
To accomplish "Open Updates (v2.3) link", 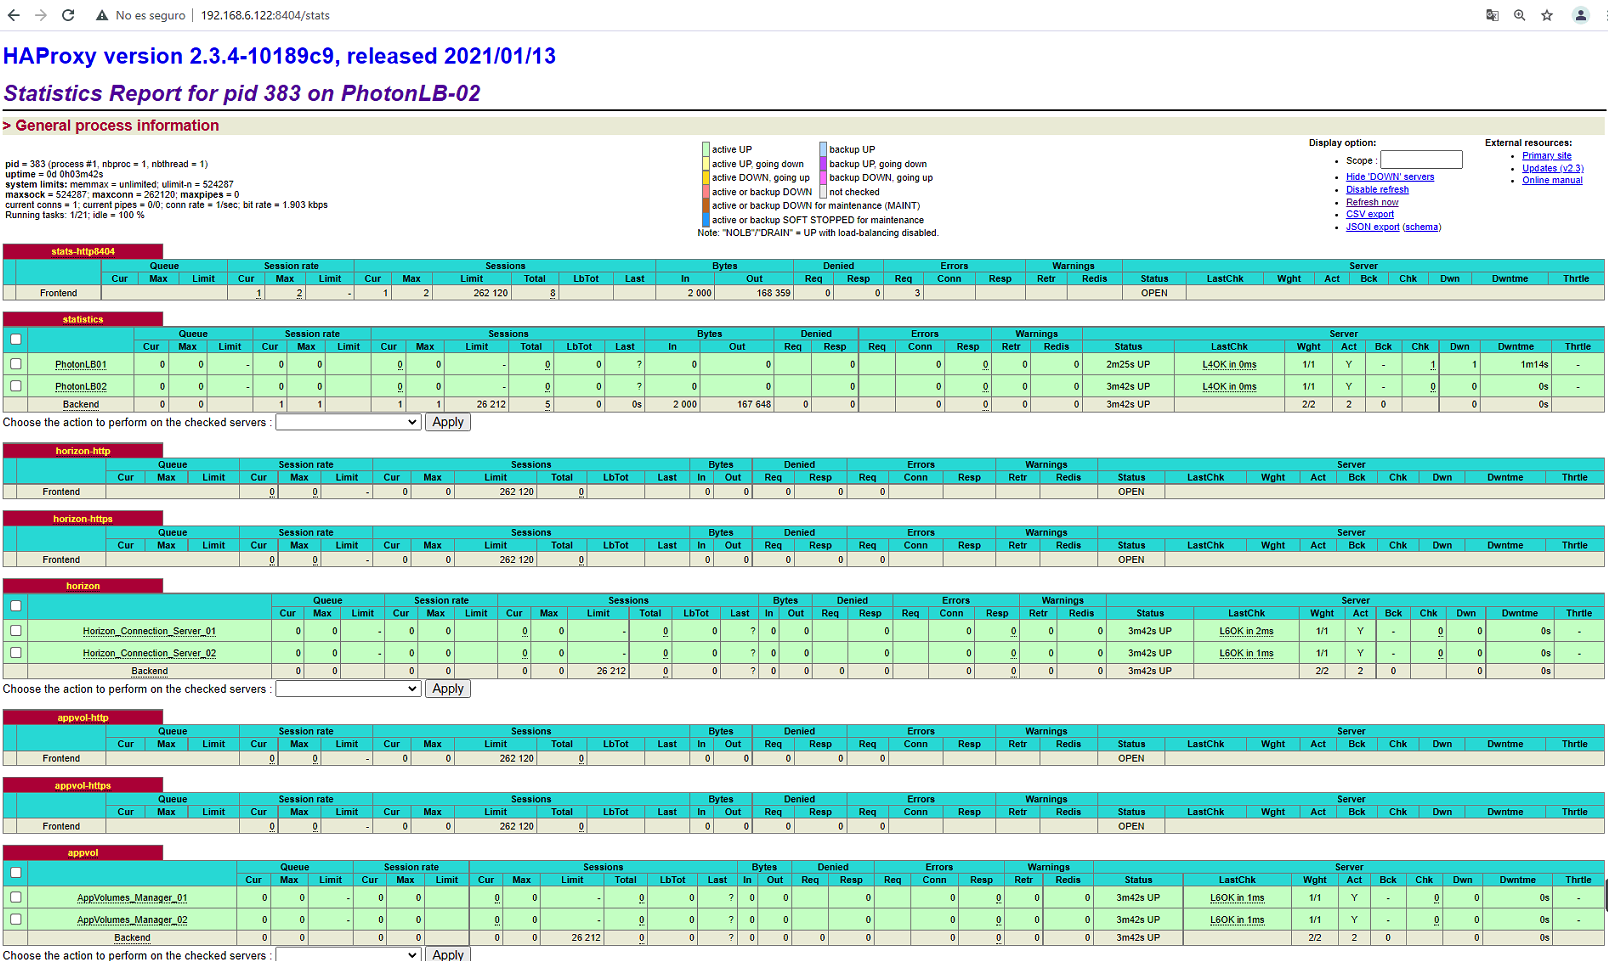I will (x=1553, y=168).
